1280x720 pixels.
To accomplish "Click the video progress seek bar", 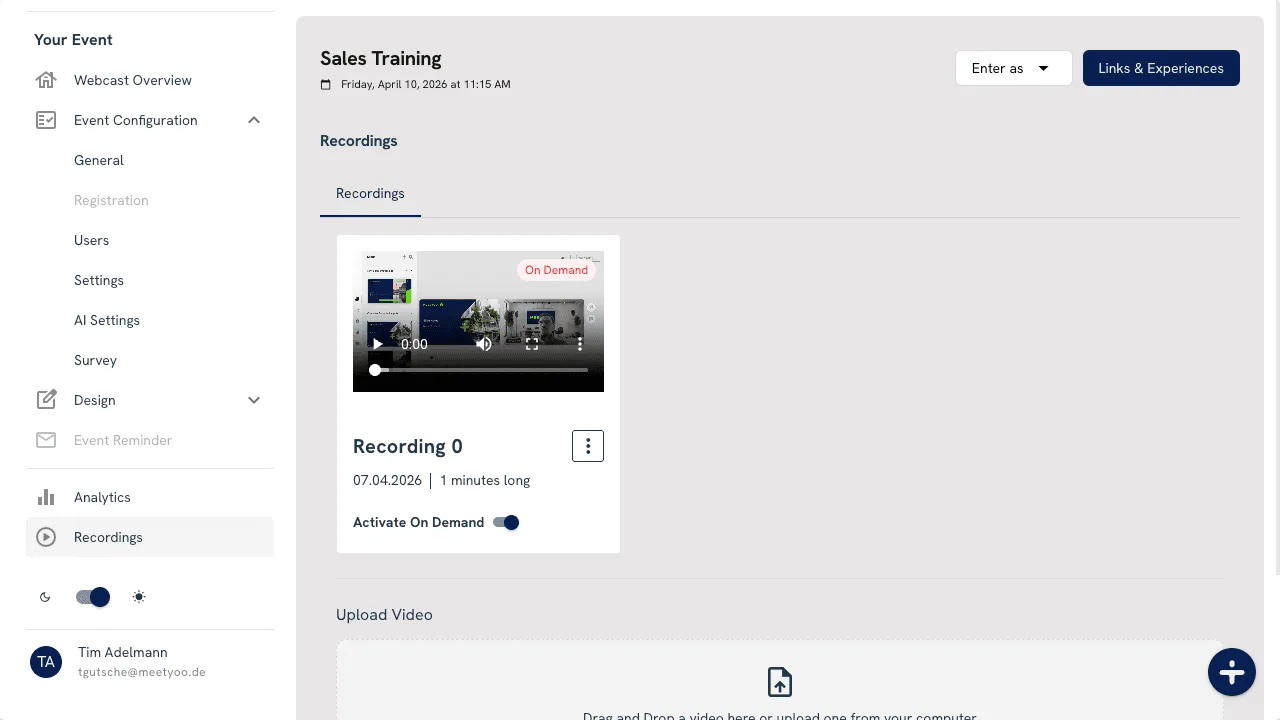I will tap(480, 370).
